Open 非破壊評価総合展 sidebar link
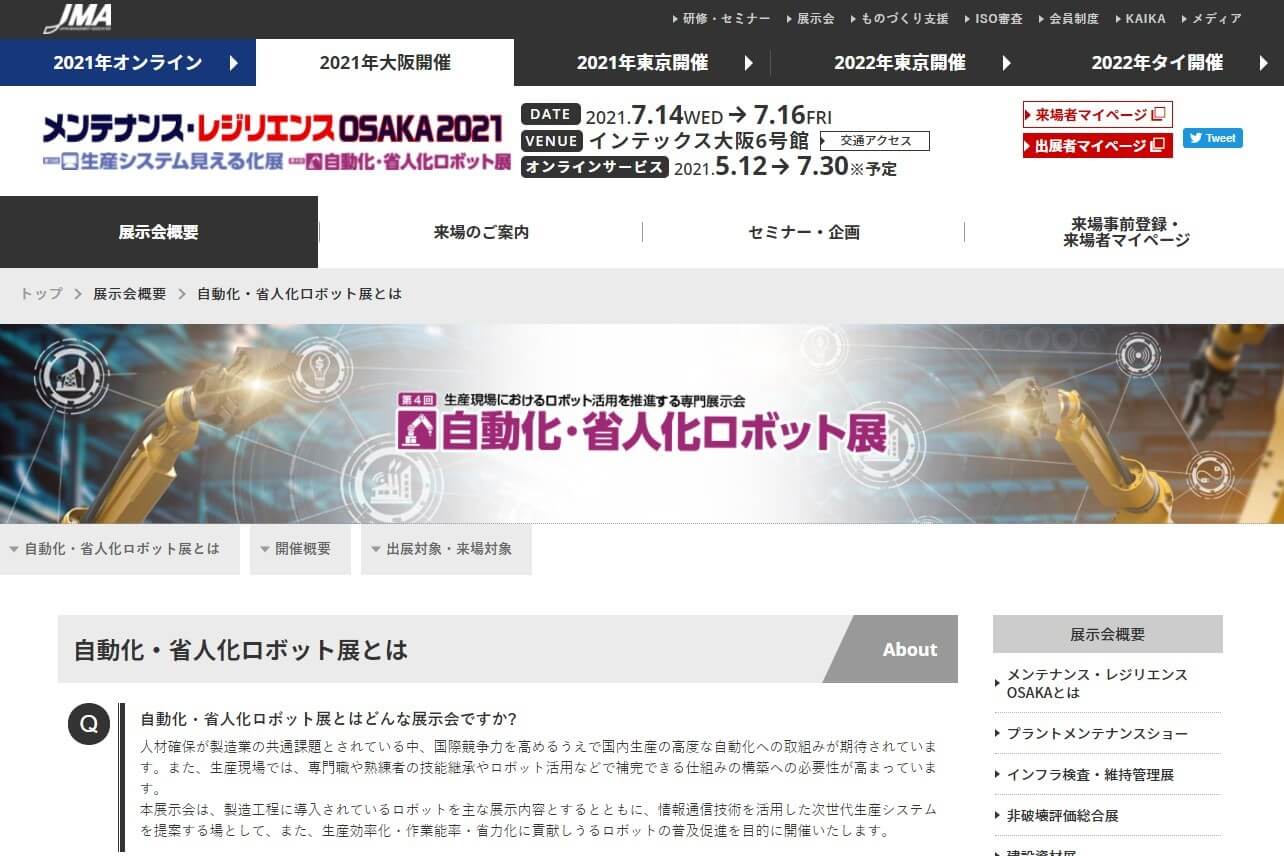1284x856 pixels. (x=1108, y=816)
